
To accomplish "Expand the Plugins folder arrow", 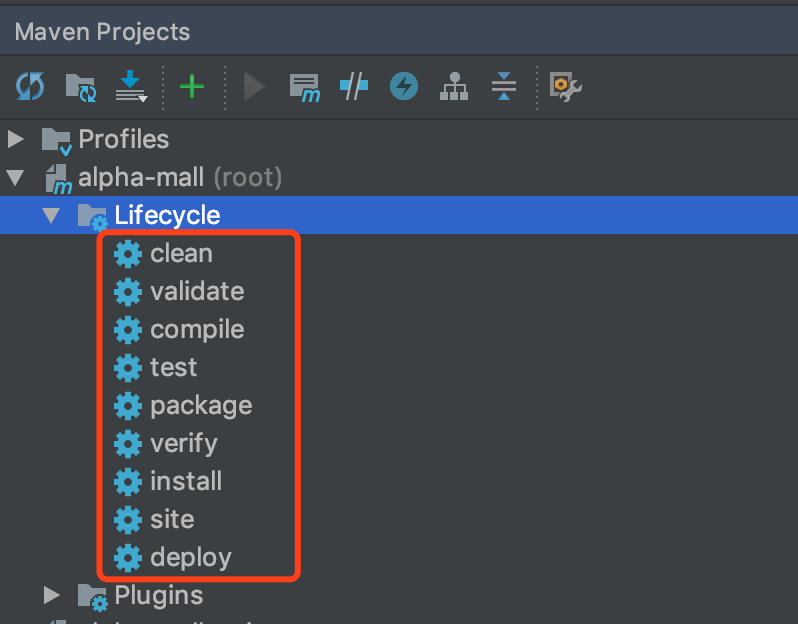I will click(52, 596).
